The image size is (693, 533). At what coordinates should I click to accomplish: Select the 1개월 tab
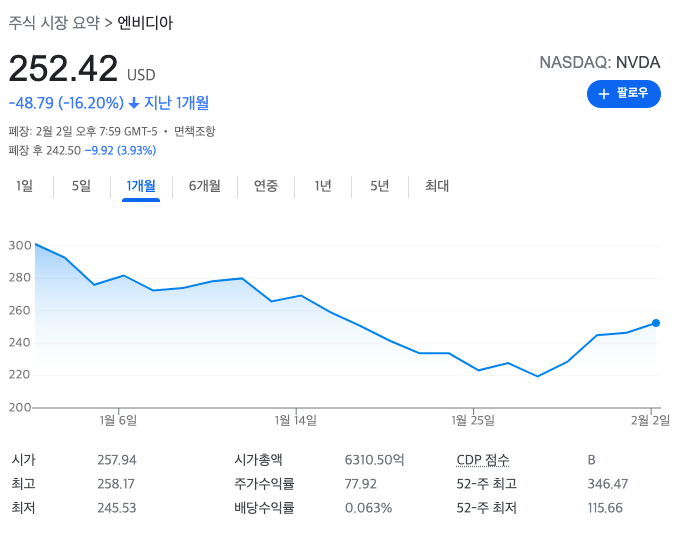point(141,186)
